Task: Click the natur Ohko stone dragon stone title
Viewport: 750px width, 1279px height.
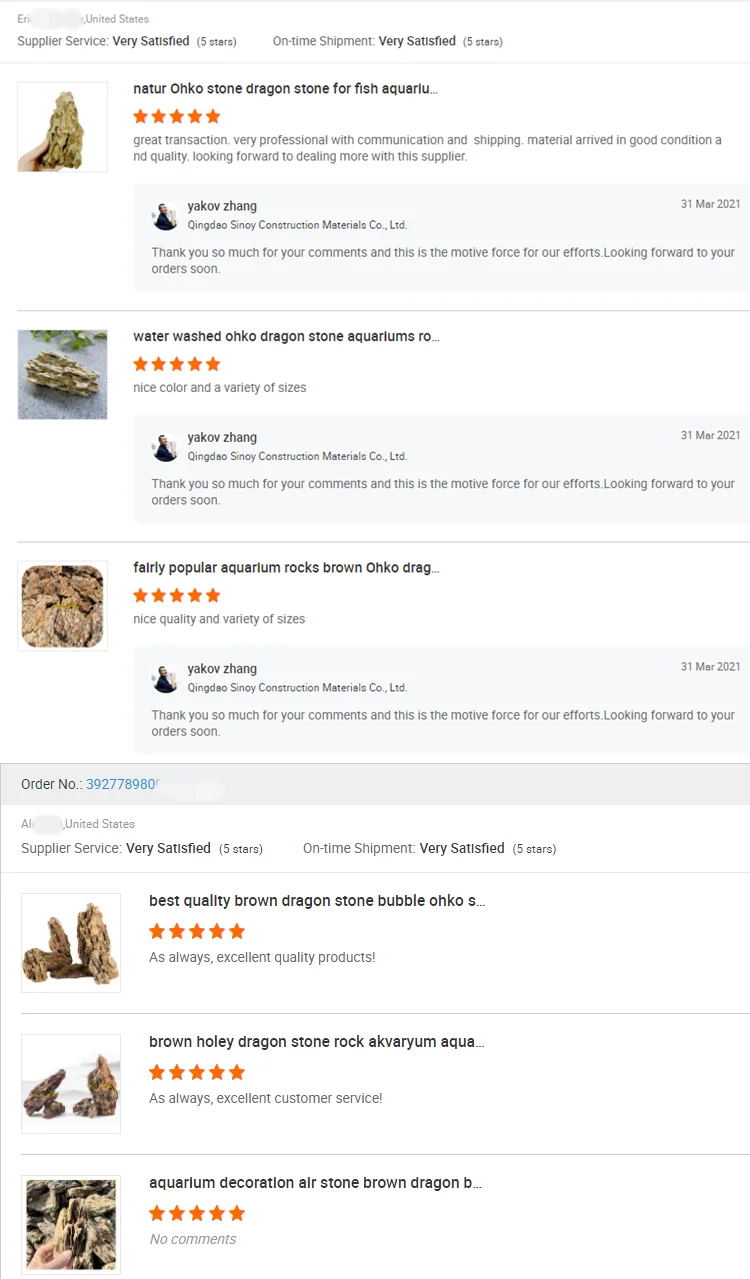Action: tap(285, 89)
